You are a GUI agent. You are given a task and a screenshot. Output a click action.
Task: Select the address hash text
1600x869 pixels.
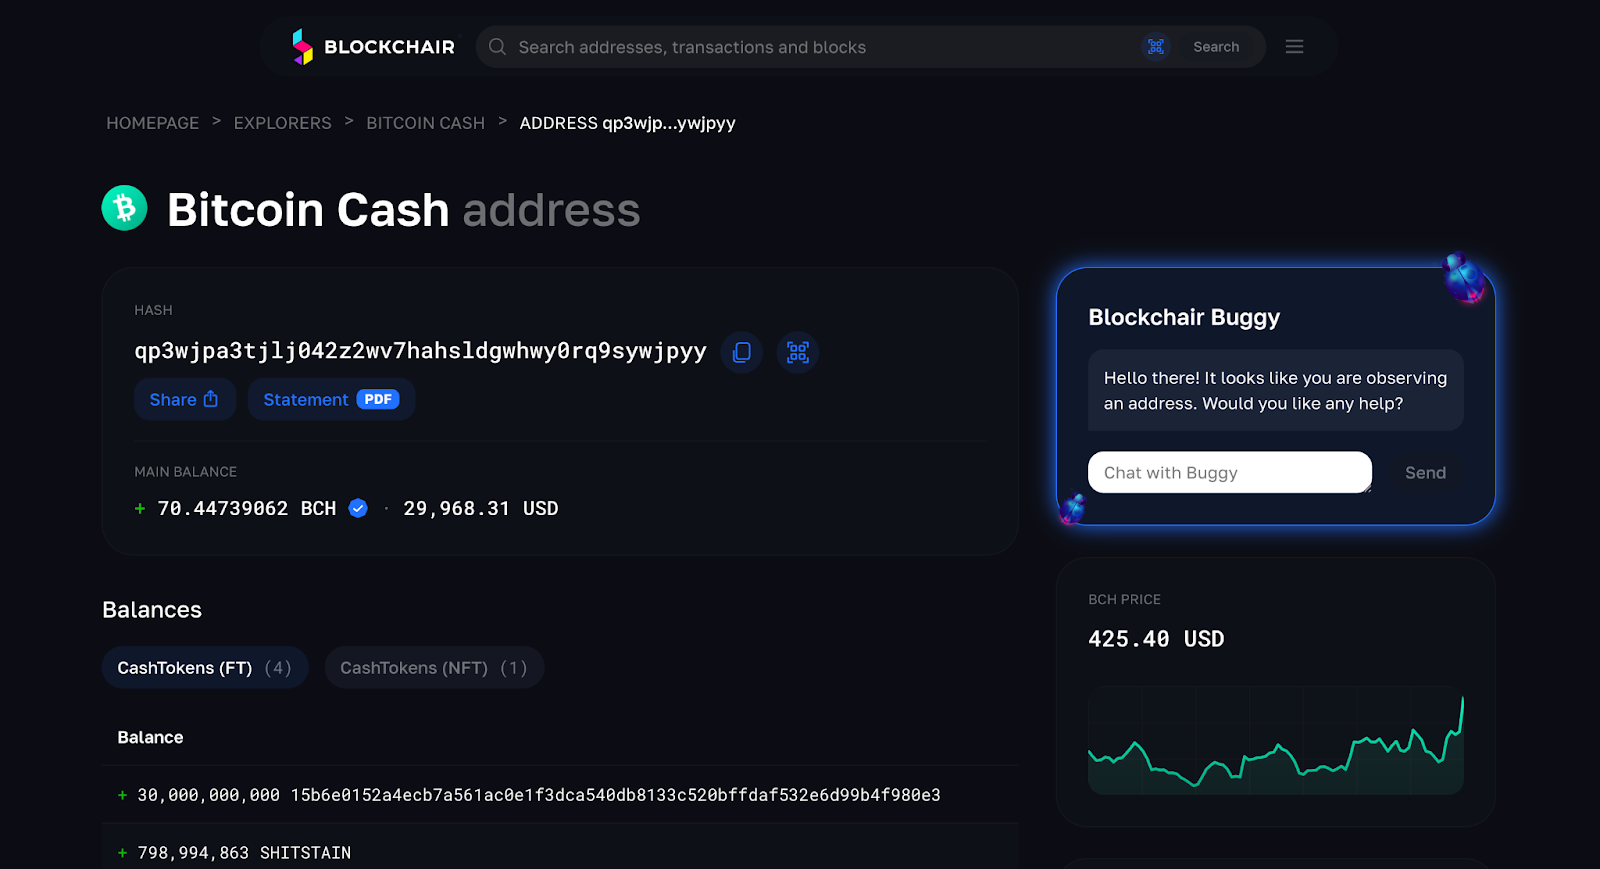point(420,351)
